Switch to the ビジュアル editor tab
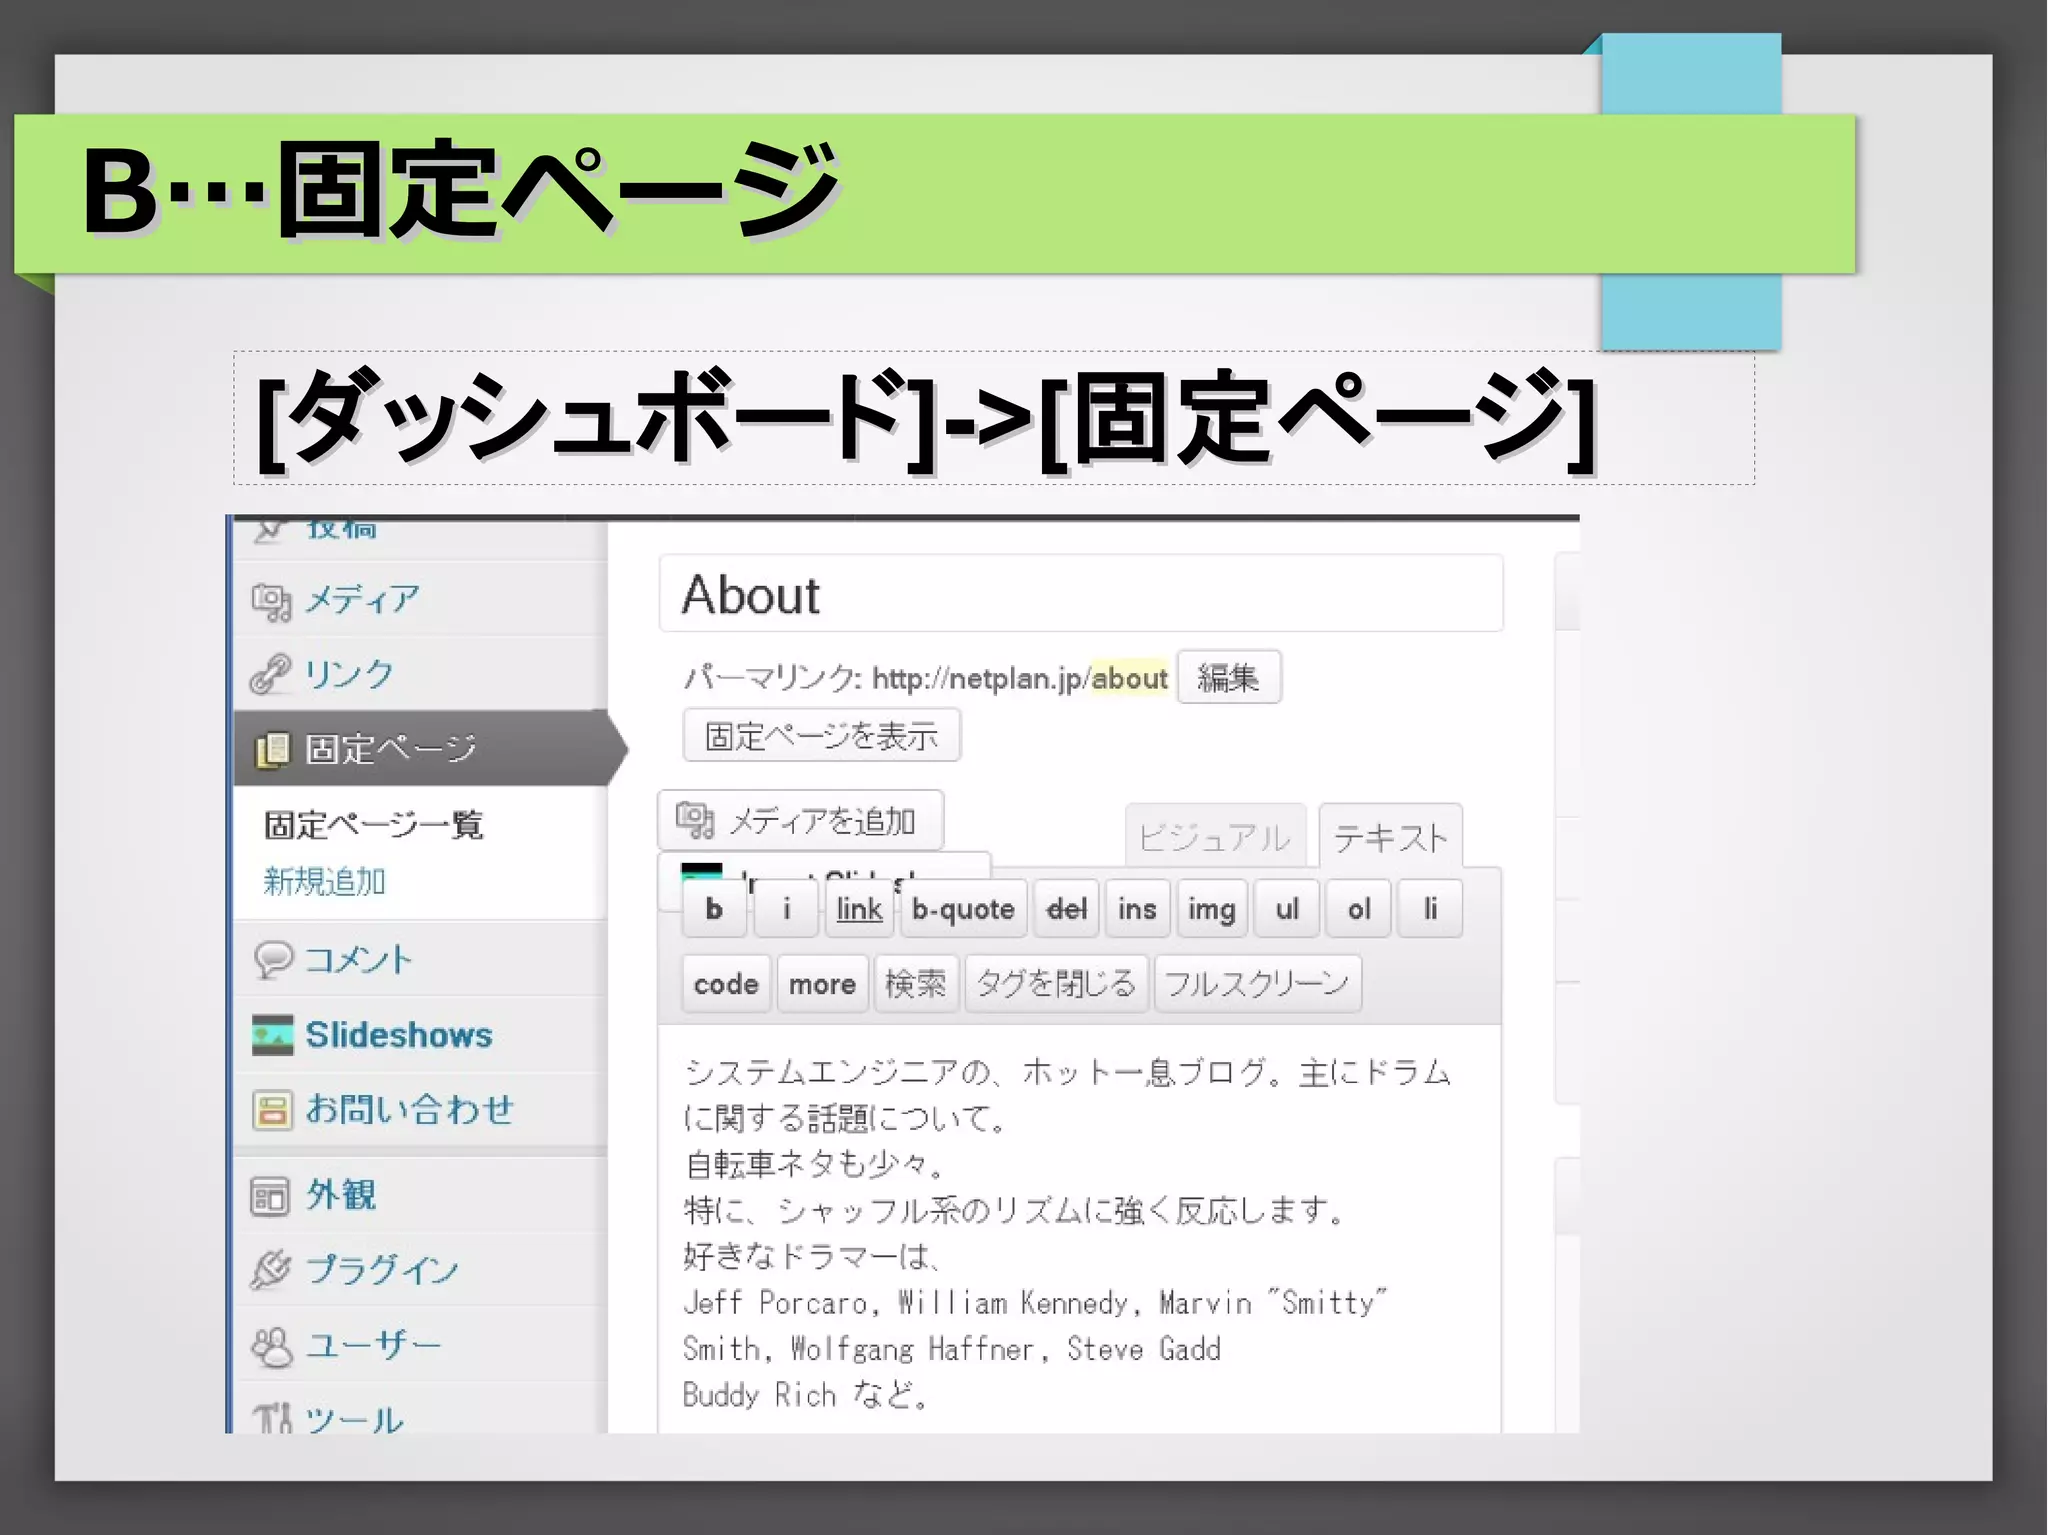Viewport: 2048px width, 1535px height. click(1215, 836)
